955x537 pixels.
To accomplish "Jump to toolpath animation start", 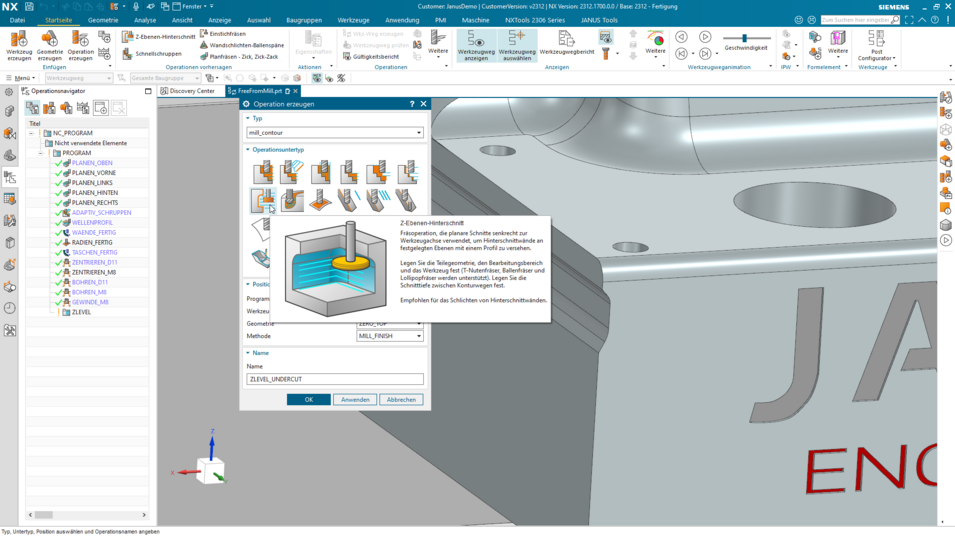I will coord(682,54).
